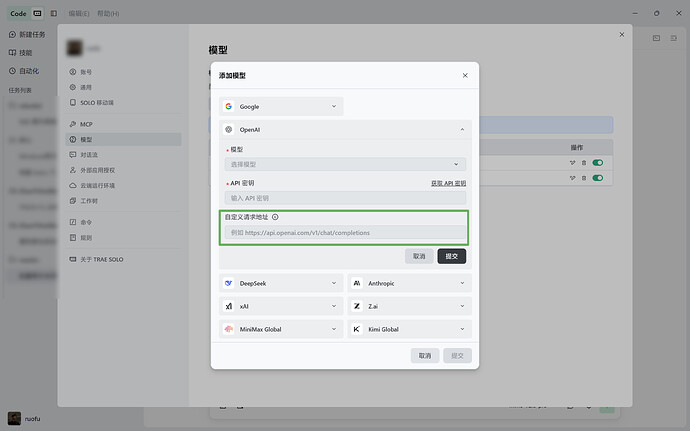Click the SOLO 移动端 phone icon
The width and height of the screenshot is (690, 431).
73,102
